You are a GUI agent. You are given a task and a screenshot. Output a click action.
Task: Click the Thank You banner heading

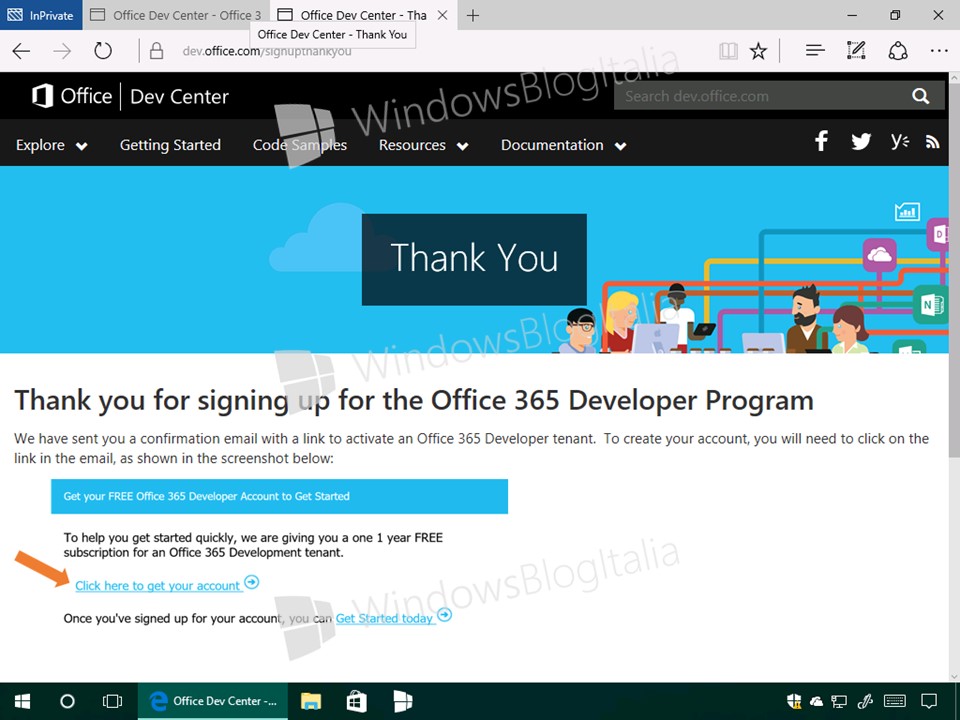pos(474,258)
